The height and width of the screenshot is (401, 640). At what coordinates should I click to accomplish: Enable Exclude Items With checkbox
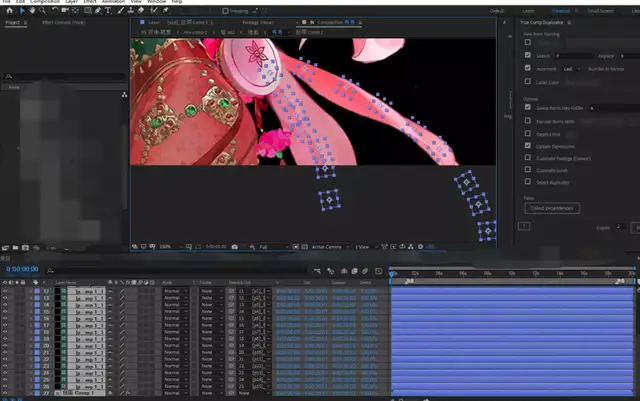[528, 120]
